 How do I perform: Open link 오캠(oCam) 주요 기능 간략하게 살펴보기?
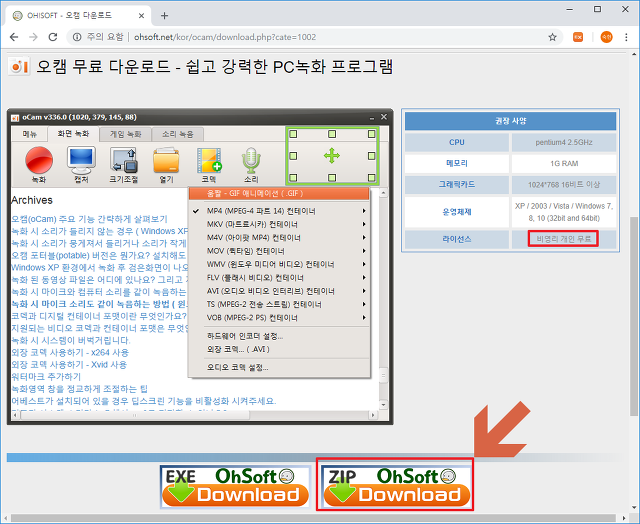tap(89, 219)
